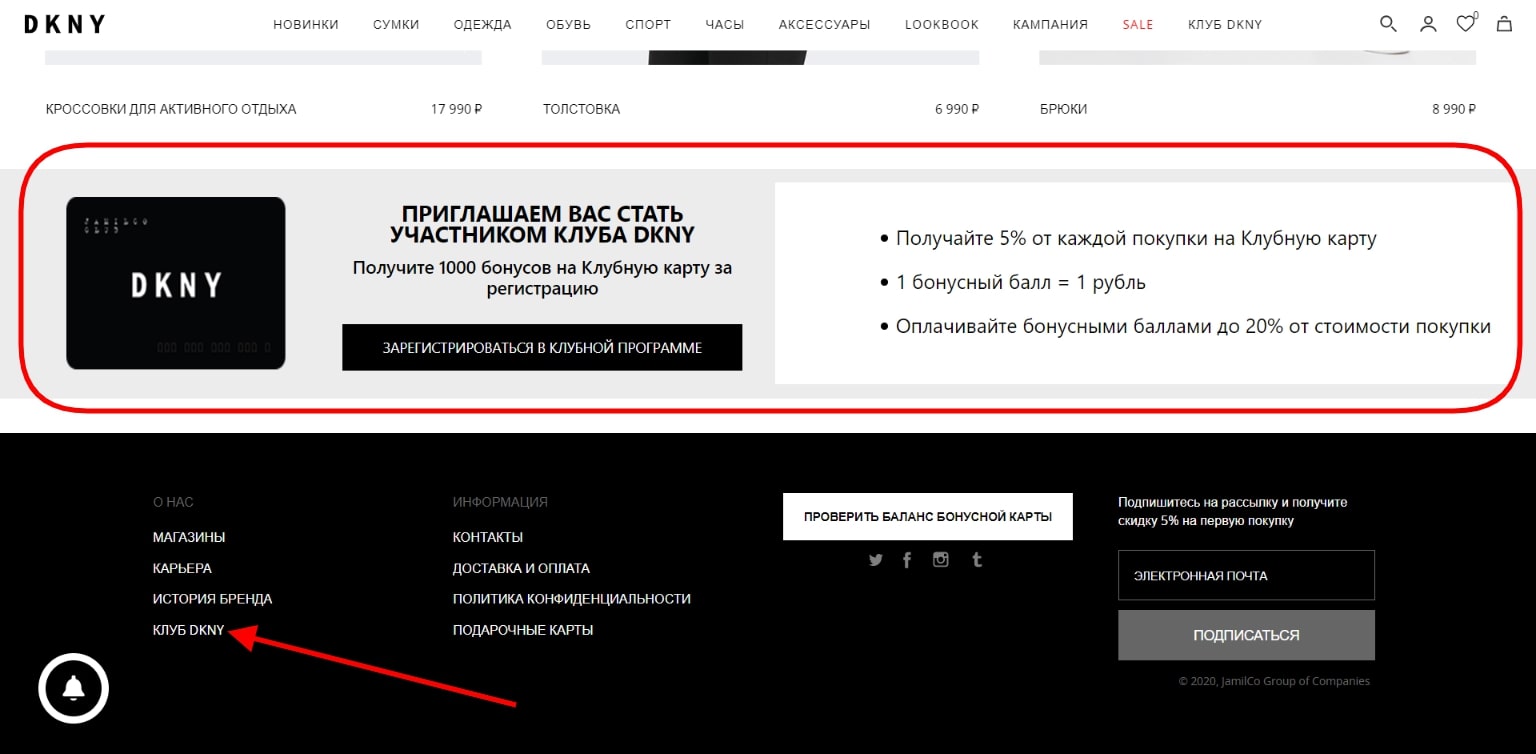This screenshot has height=754, width=1536.
Task: Open the ИСТОРИЯ БРЕНДА footer link
Action: [x=212, y=599]
